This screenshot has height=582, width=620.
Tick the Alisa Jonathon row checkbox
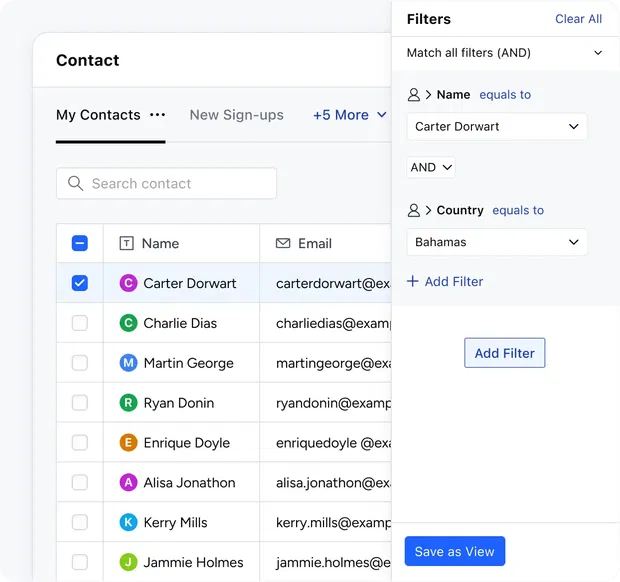(79, 482)
